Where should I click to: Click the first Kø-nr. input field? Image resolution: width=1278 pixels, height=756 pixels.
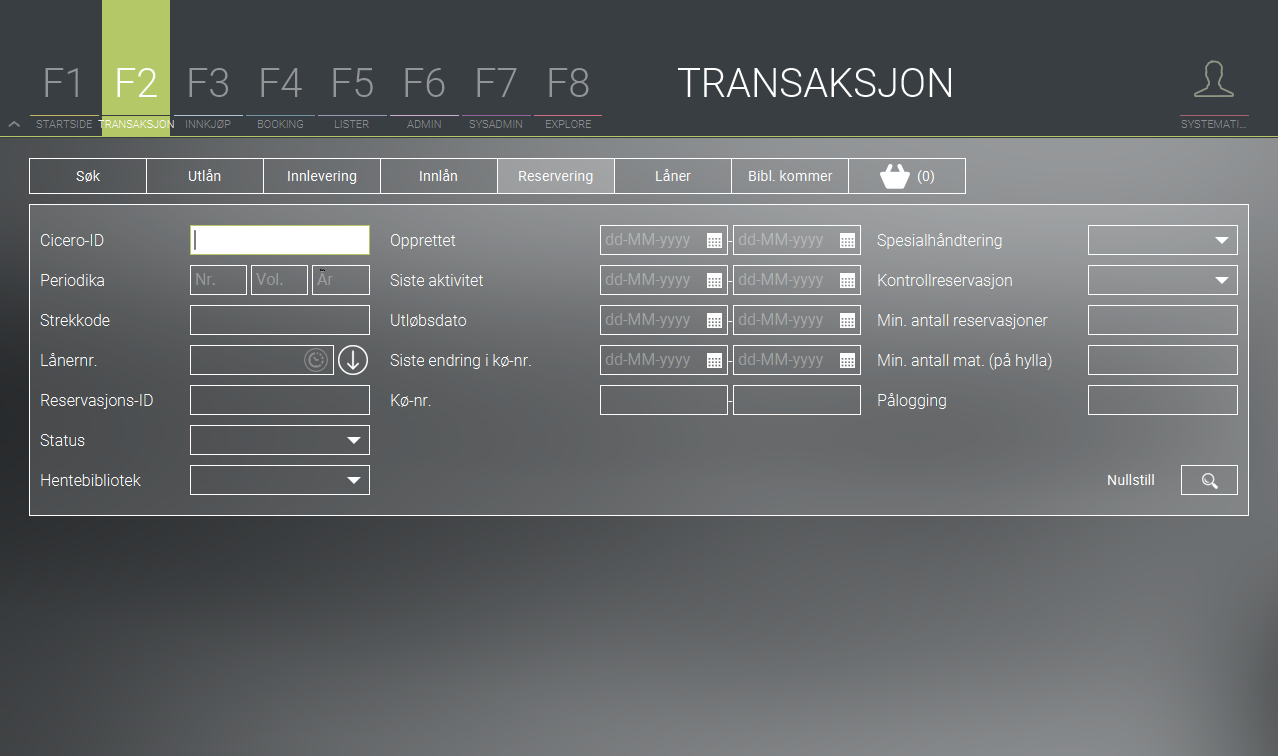(664, 400)
